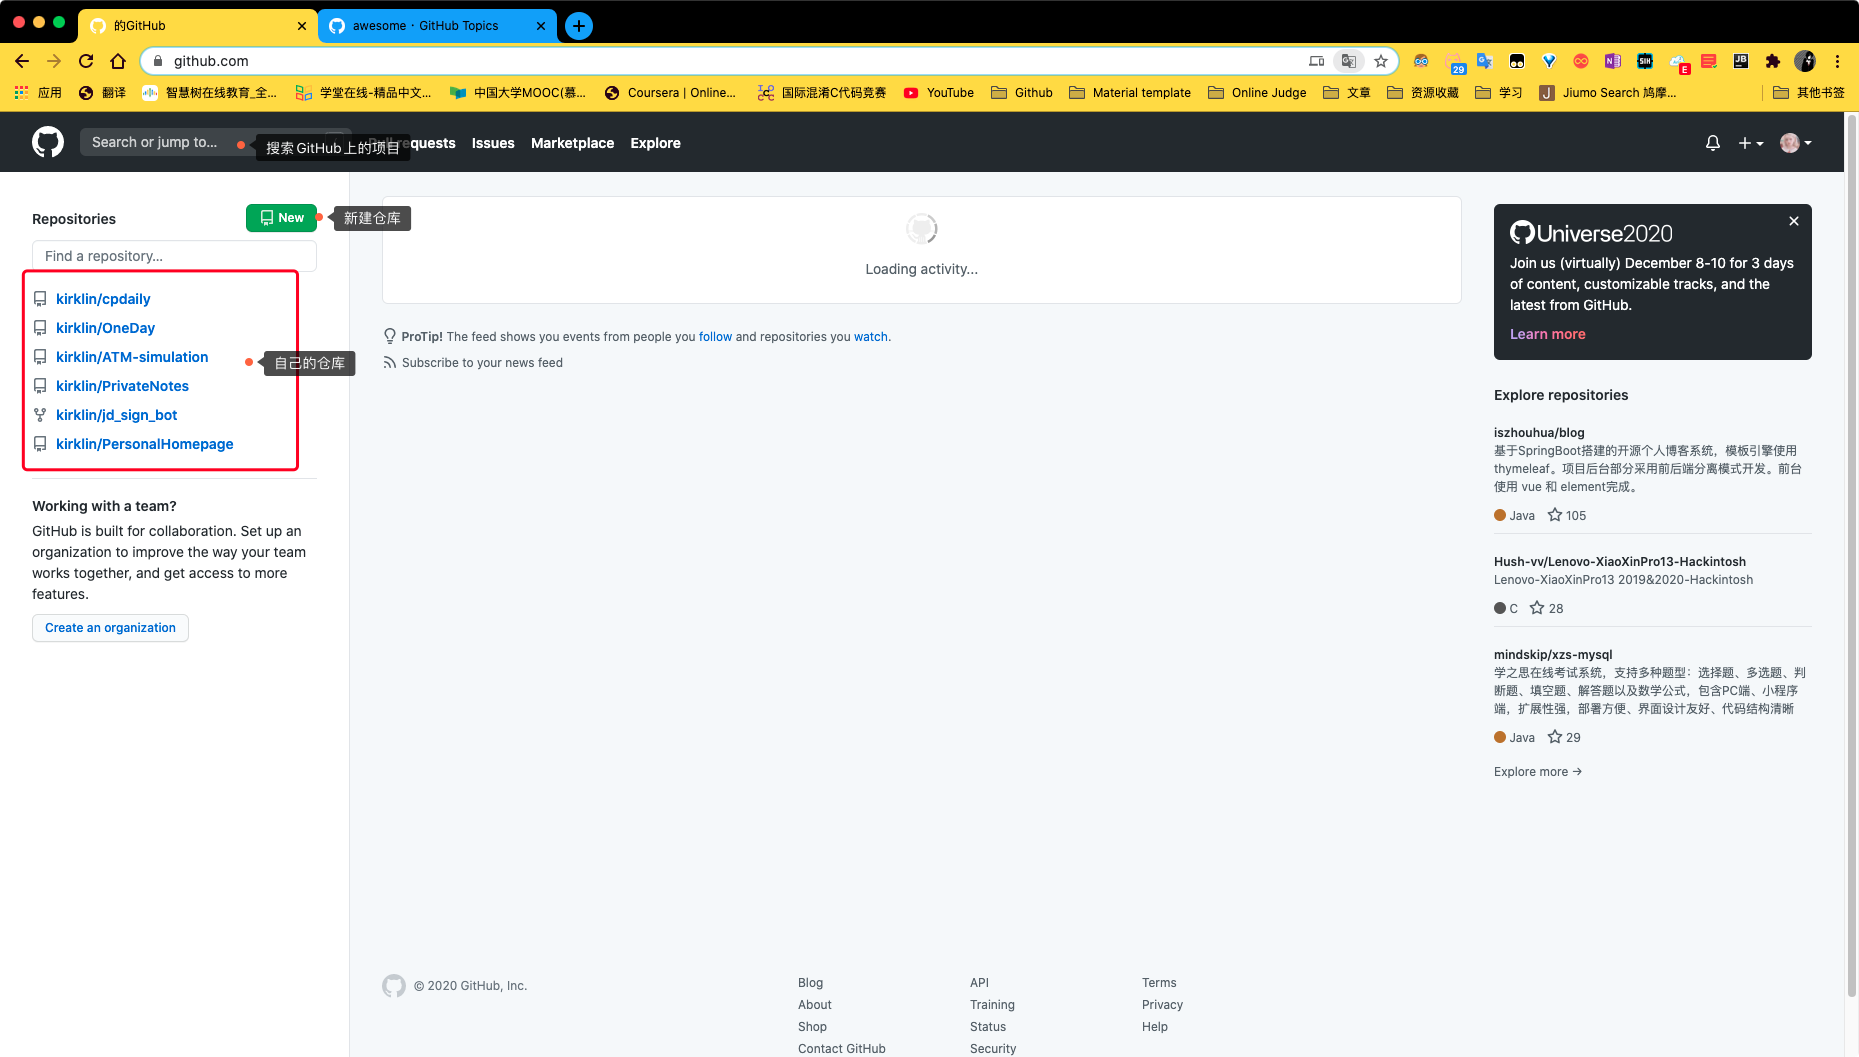
Task: Close the Universe2020 banner
Action: click(1794, 221)
